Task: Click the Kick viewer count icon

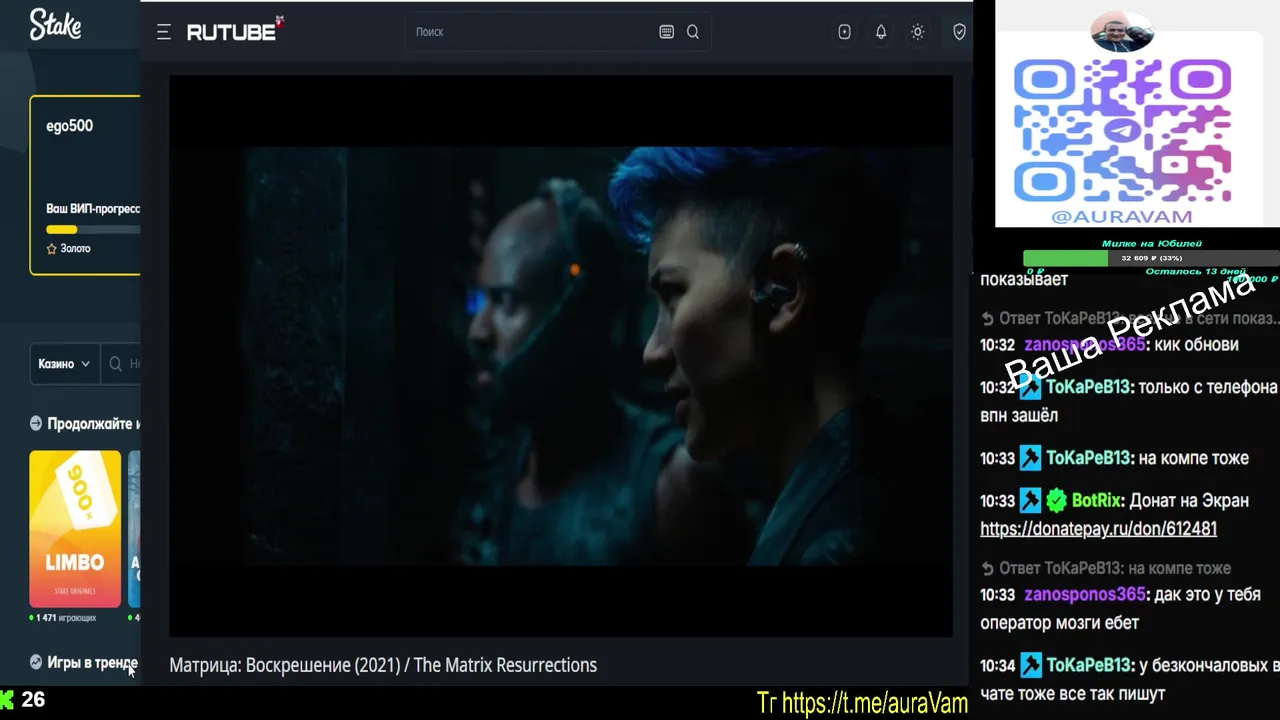Action: point(7,699)
